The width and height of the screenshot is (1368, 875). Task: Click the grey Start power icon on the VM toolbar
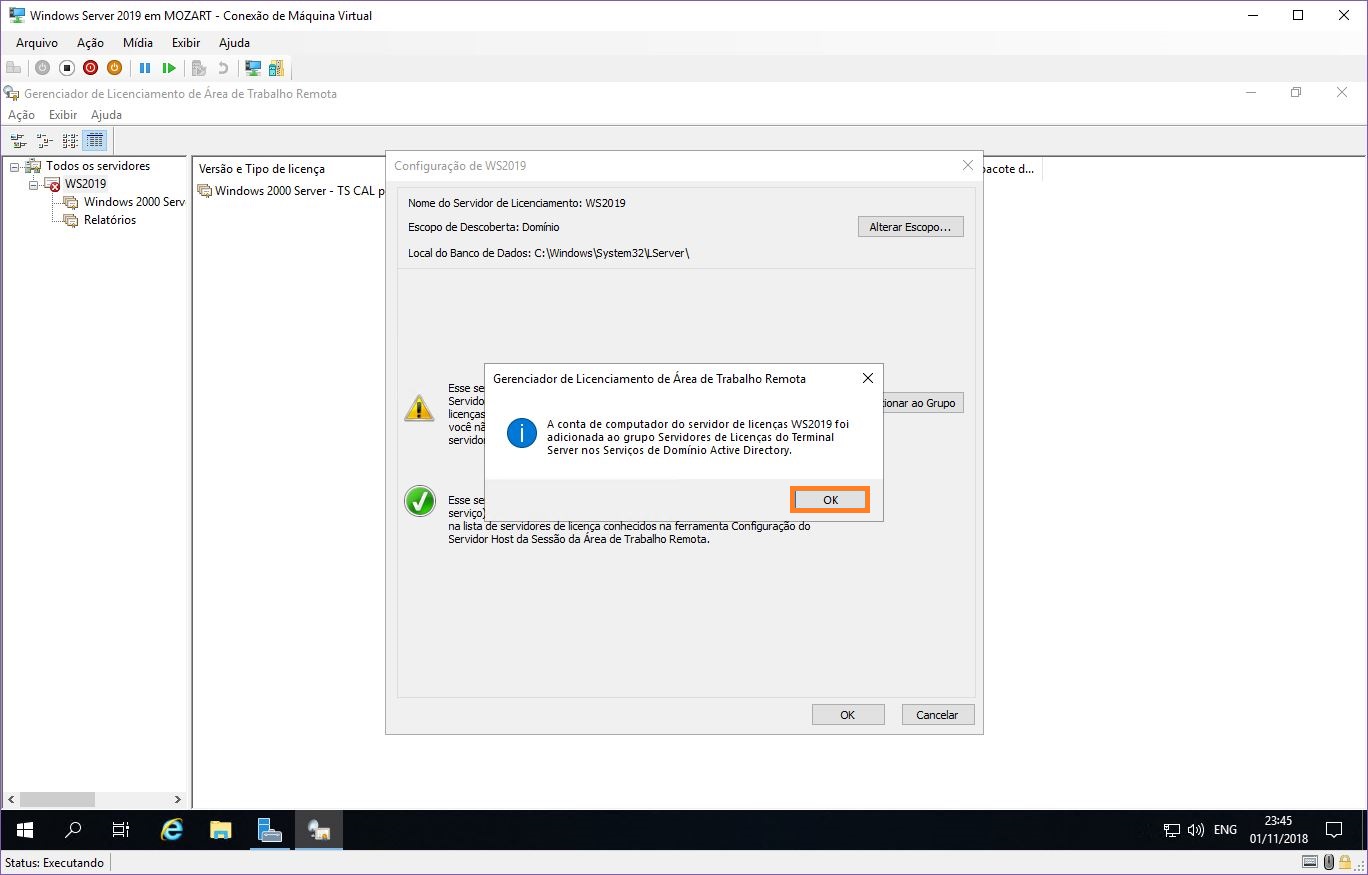(42, 68)
